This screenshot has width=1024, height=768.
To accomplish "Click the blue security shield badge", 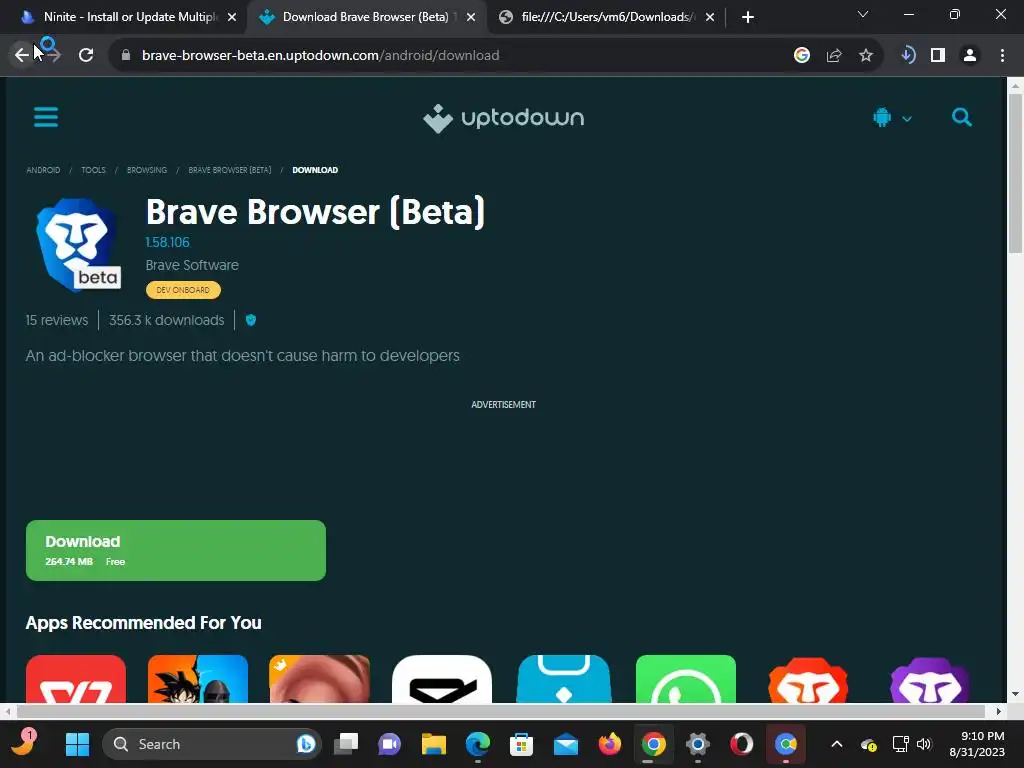I will point(251,320).
